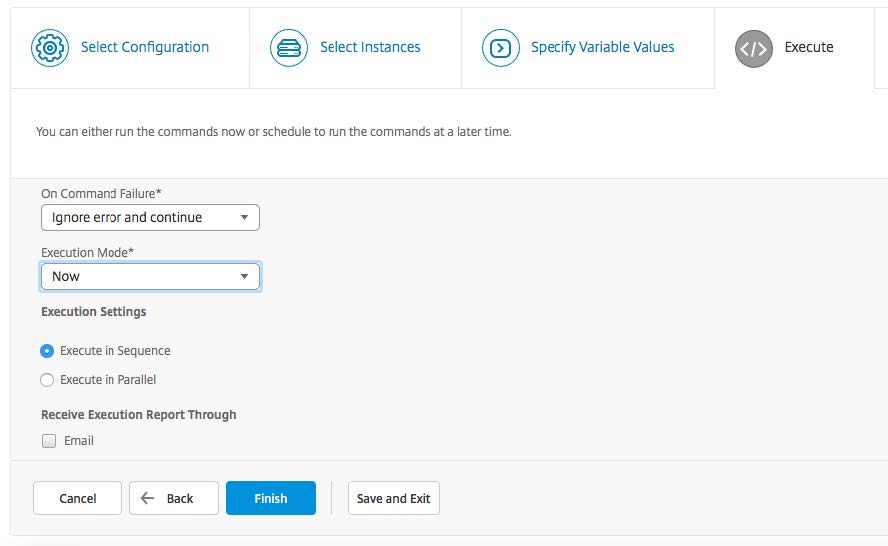Click the Select Configuration gear icon
The image size is (888, 546).
coord(50,48)
